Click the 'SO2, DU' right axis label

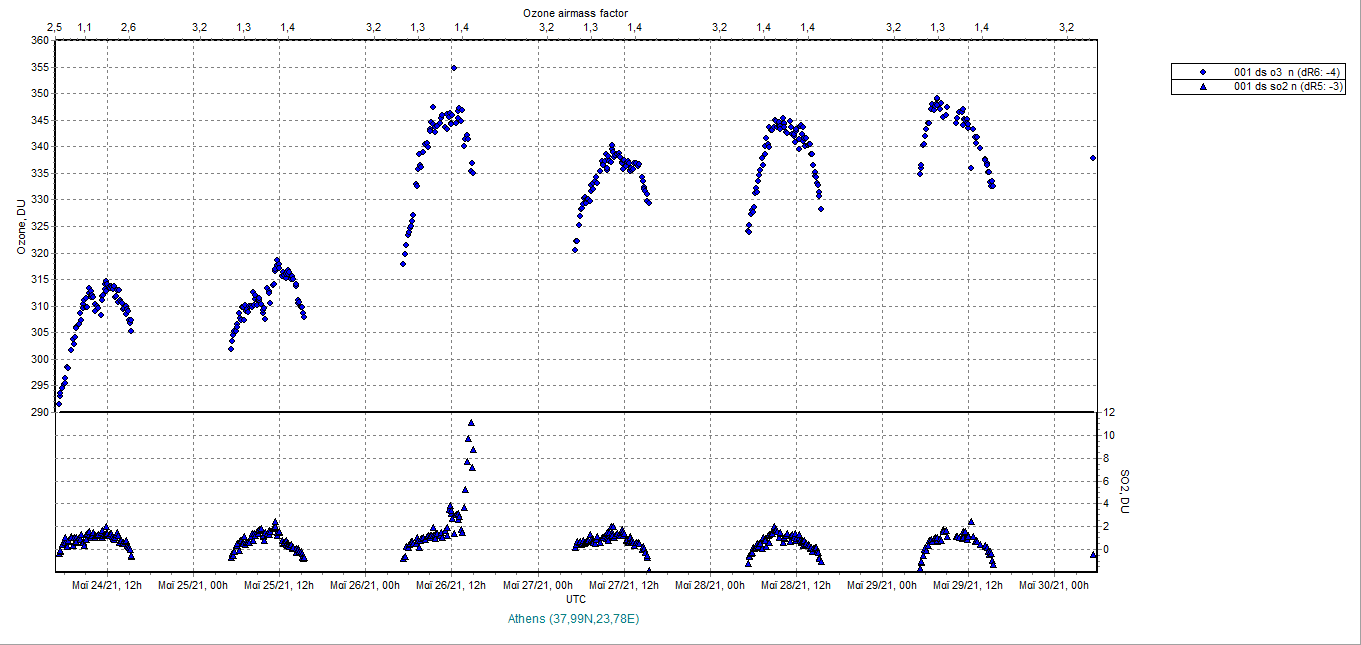[1124, 492]
